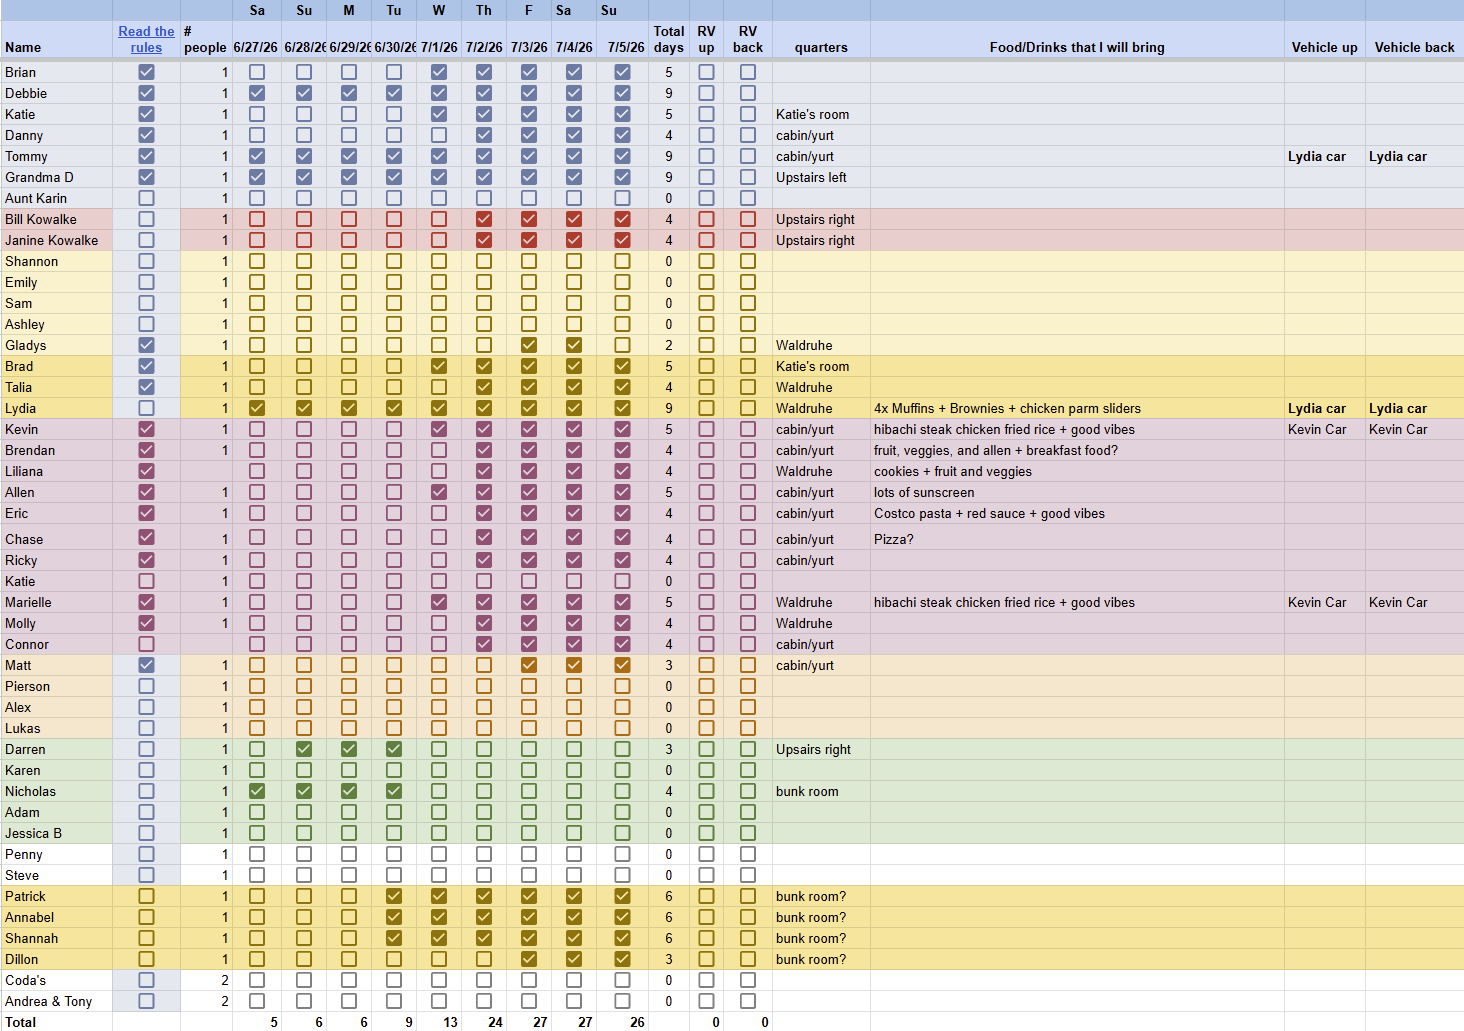
Task: Click the 'Food/Drinks that I will bring' header
Action: pyautogui.click(x=1077, y=47)
